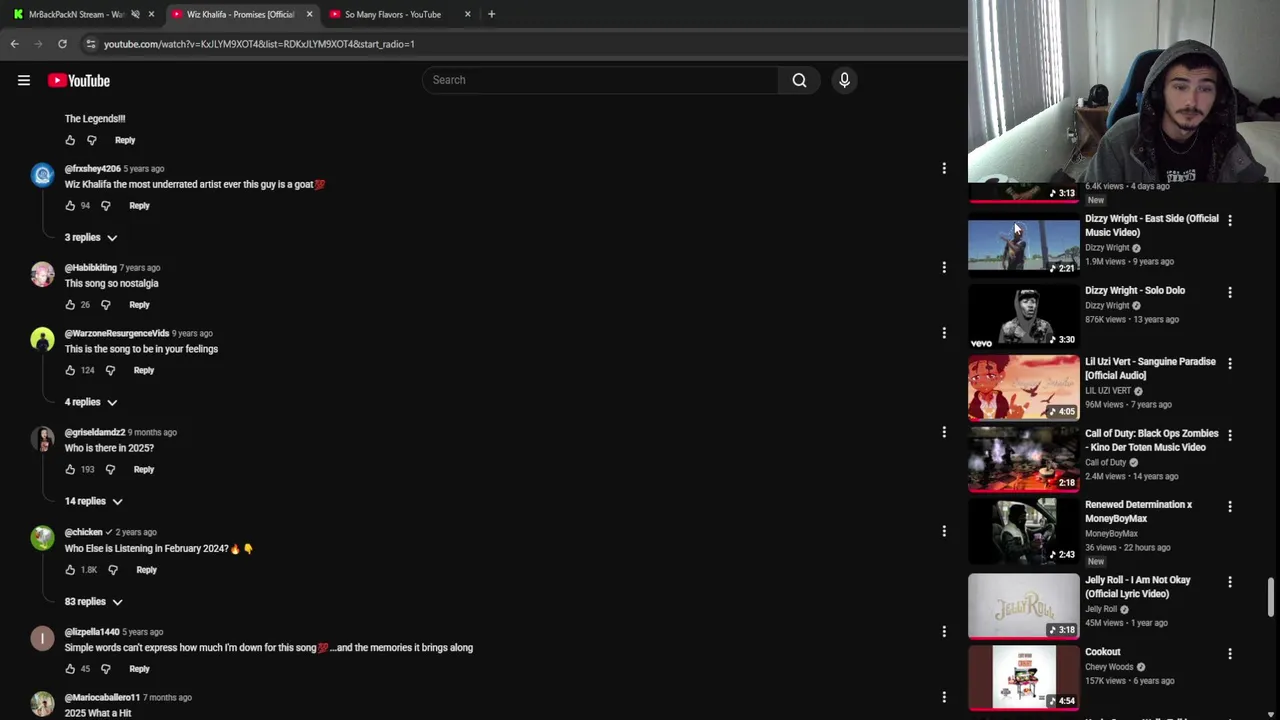Image resolution: width=1280 pixels, height=720 pixels.
Task: Start voice search with the microphone icon
Action: tap(844, 80)
